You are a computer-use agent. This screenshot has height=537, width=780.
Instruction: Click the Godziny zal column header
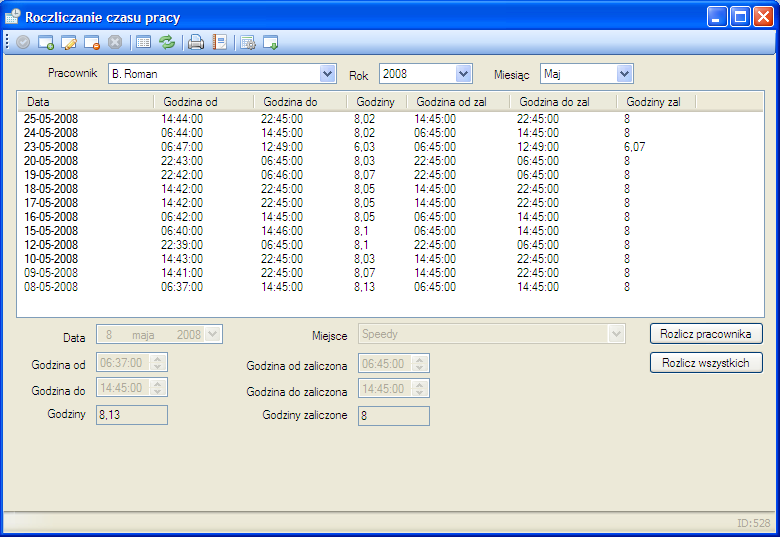pyautogui.click(x=656, y=102)
